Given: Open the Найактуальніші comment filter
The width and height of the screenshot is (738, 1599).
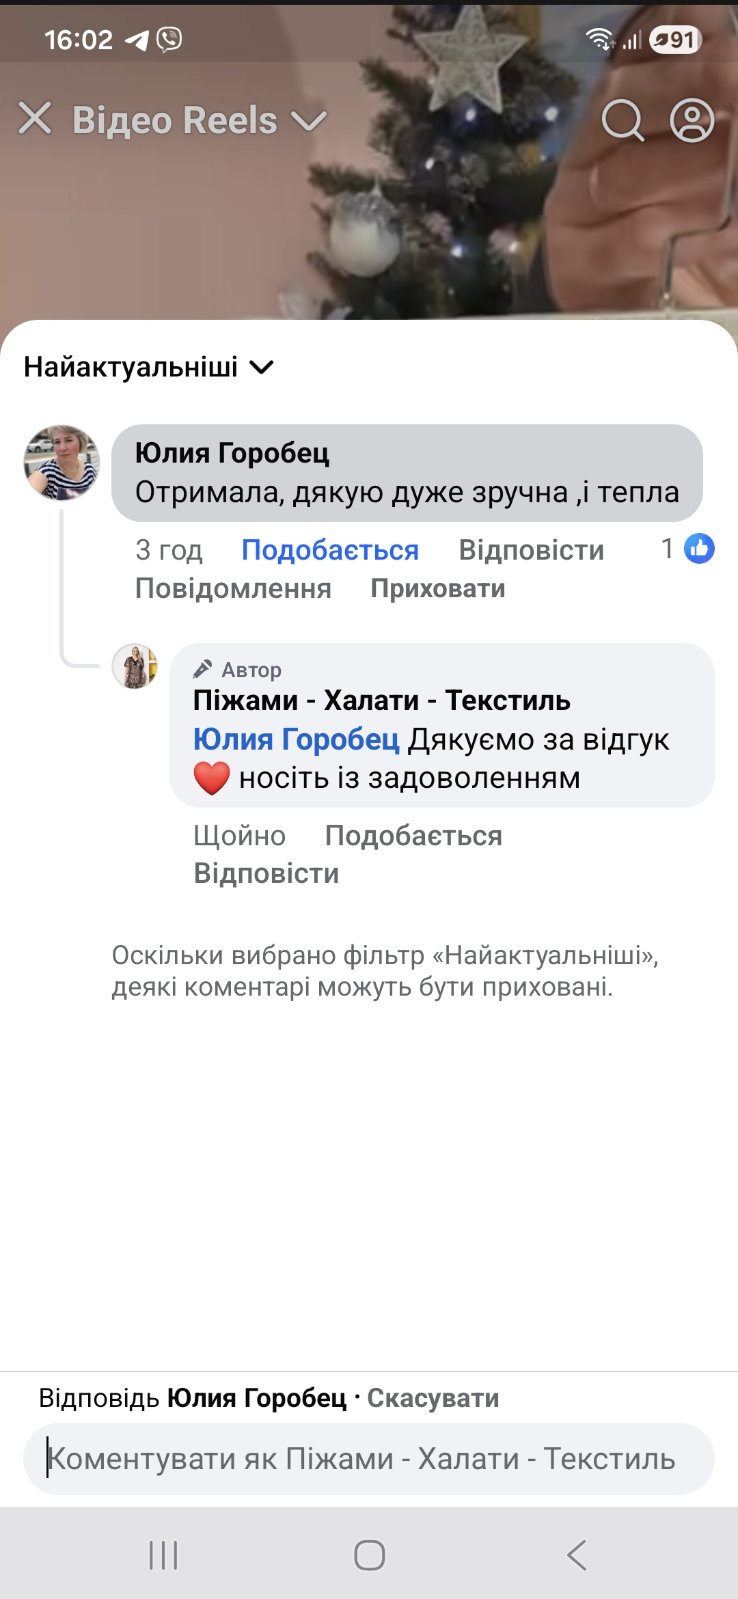Looking at the screenshot, I should pos(148,367).
